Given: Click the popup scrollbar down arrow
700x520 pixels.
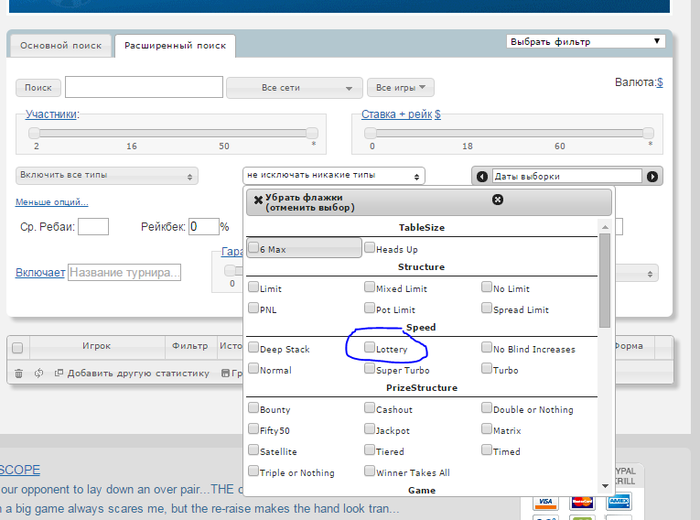Looking at the screenshot, I should (605, 486).
